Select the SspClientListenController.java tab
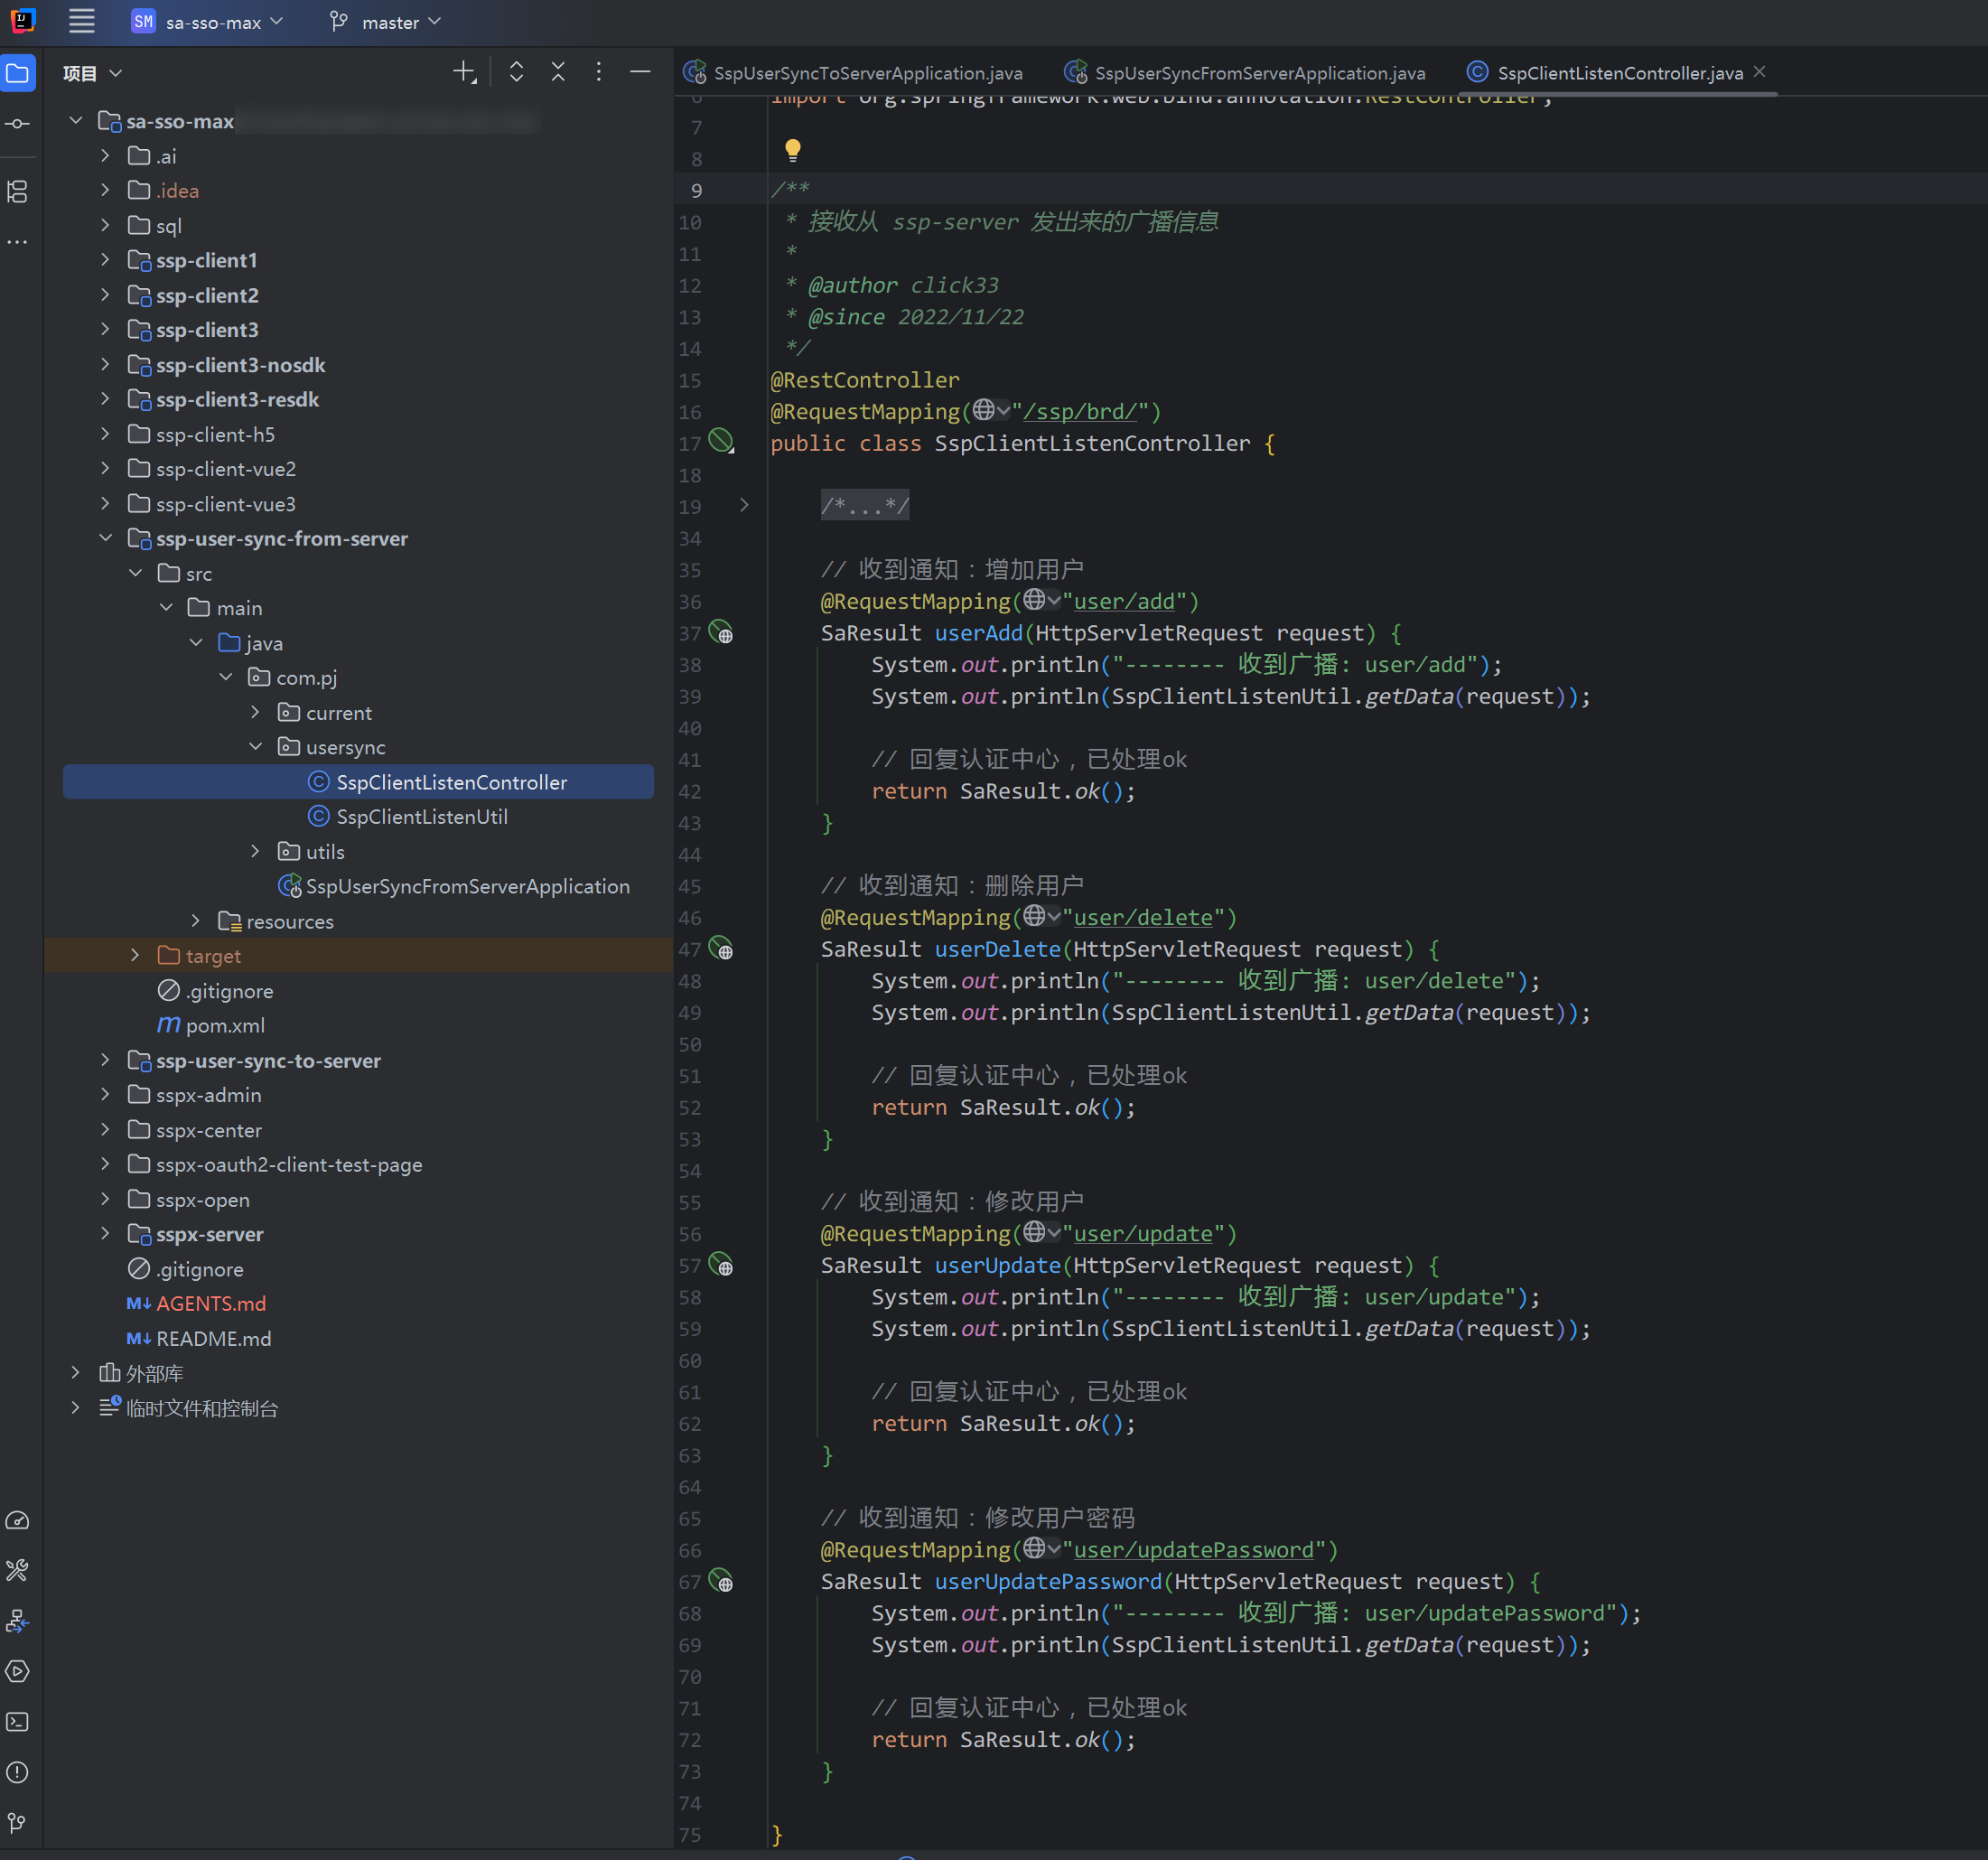1988x1860 pixels. [1620, 73]
